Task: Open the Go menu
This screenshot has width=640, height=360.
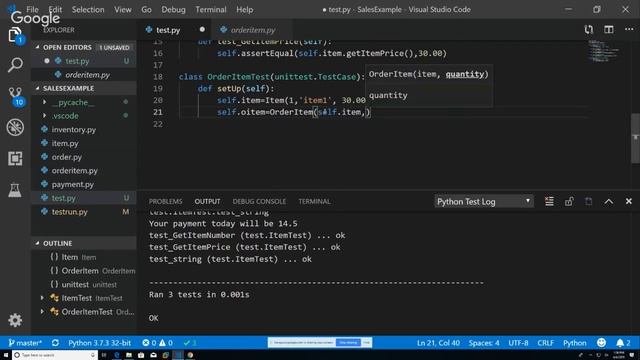Action: click(x=146, y=9)
